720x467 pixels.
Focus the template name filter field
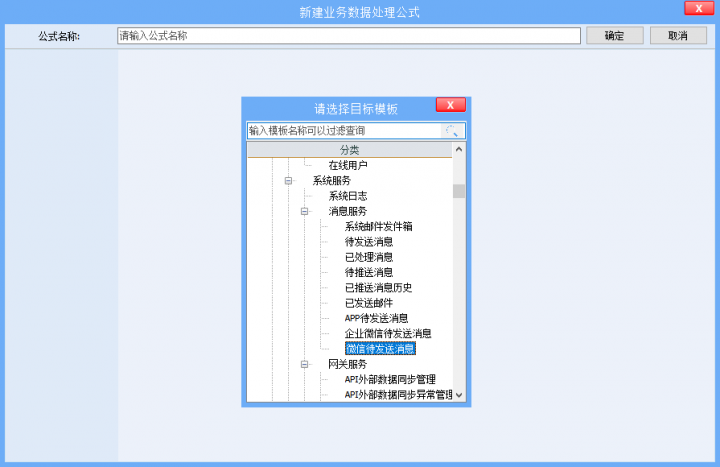click(x=344, y=131)
